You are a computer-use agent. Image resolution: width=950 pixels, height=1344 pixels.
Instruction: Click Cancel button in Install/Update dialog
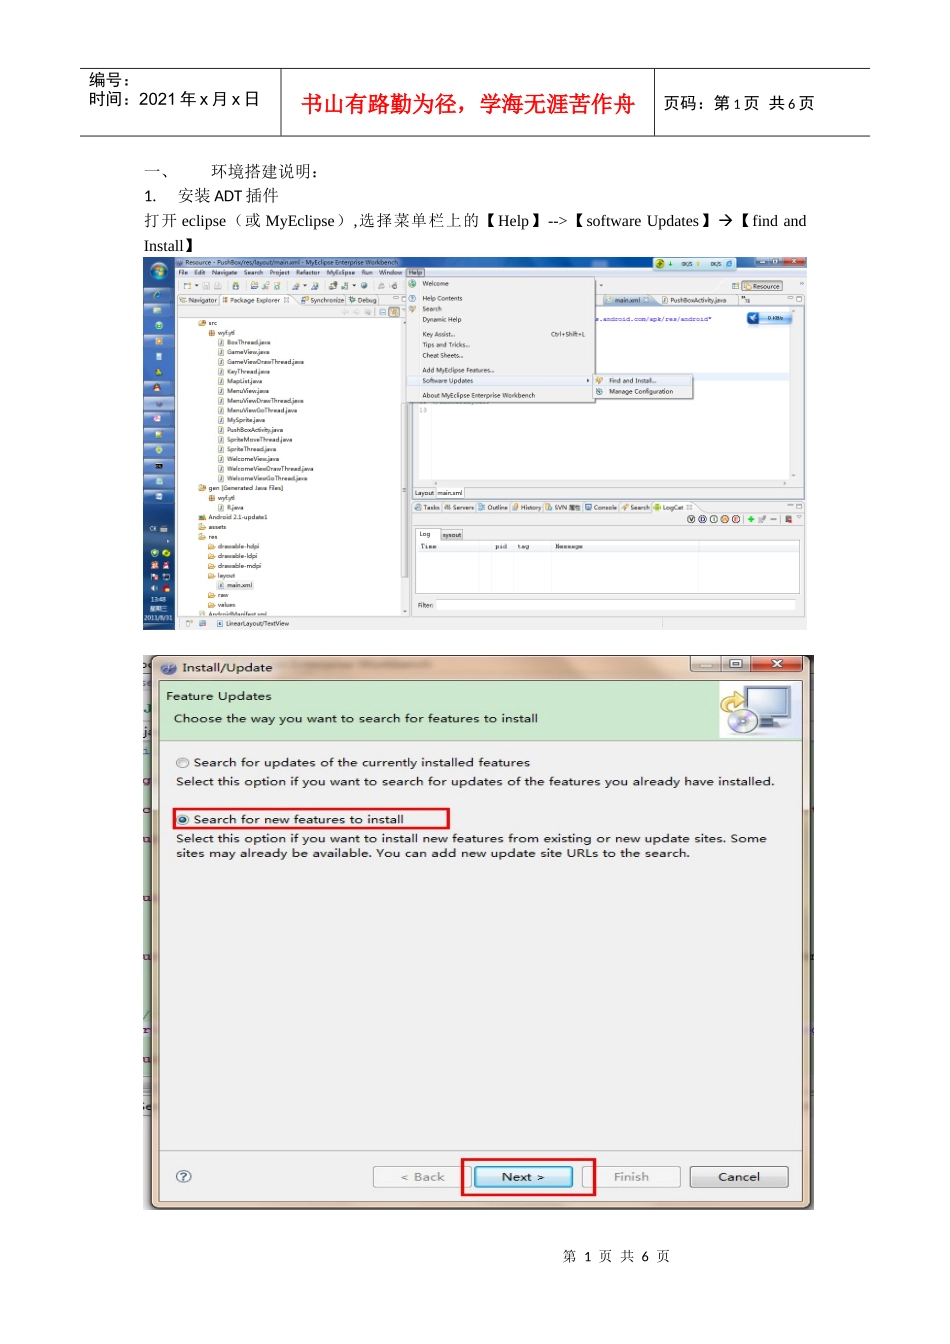tap(739, 1177)
